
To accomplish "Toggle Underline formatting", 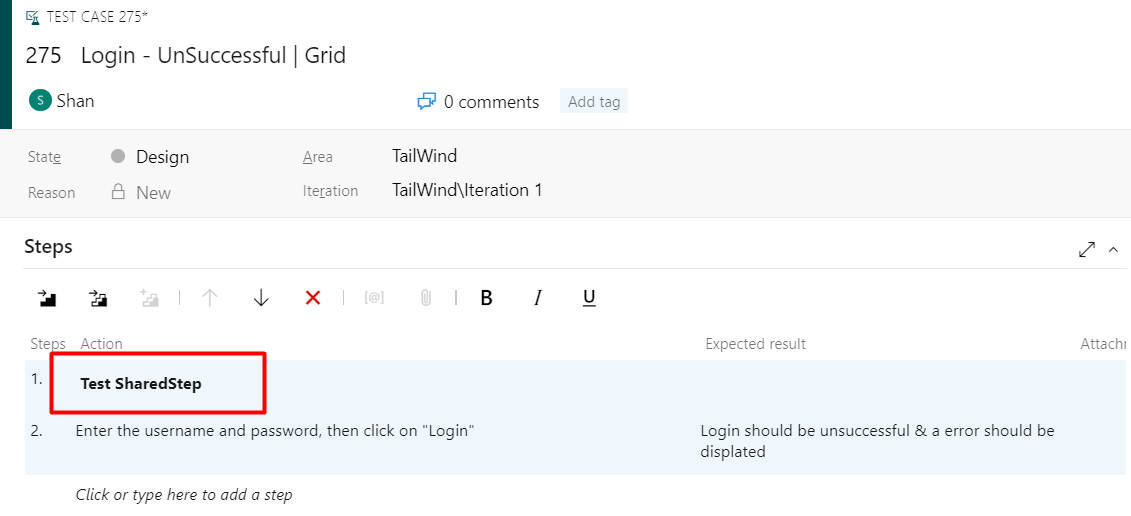I will click(x=589, y=297).
